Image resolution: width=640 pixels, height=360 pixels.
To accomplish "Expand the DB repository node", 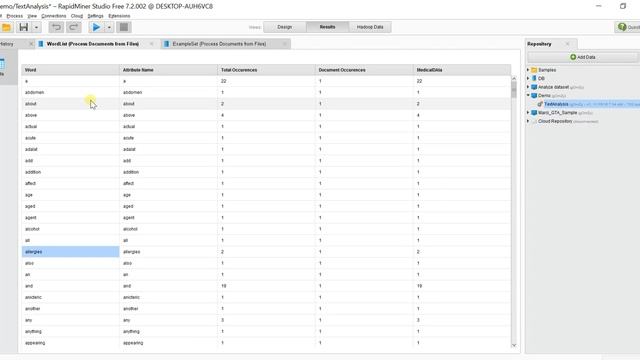I will [528, 78].
